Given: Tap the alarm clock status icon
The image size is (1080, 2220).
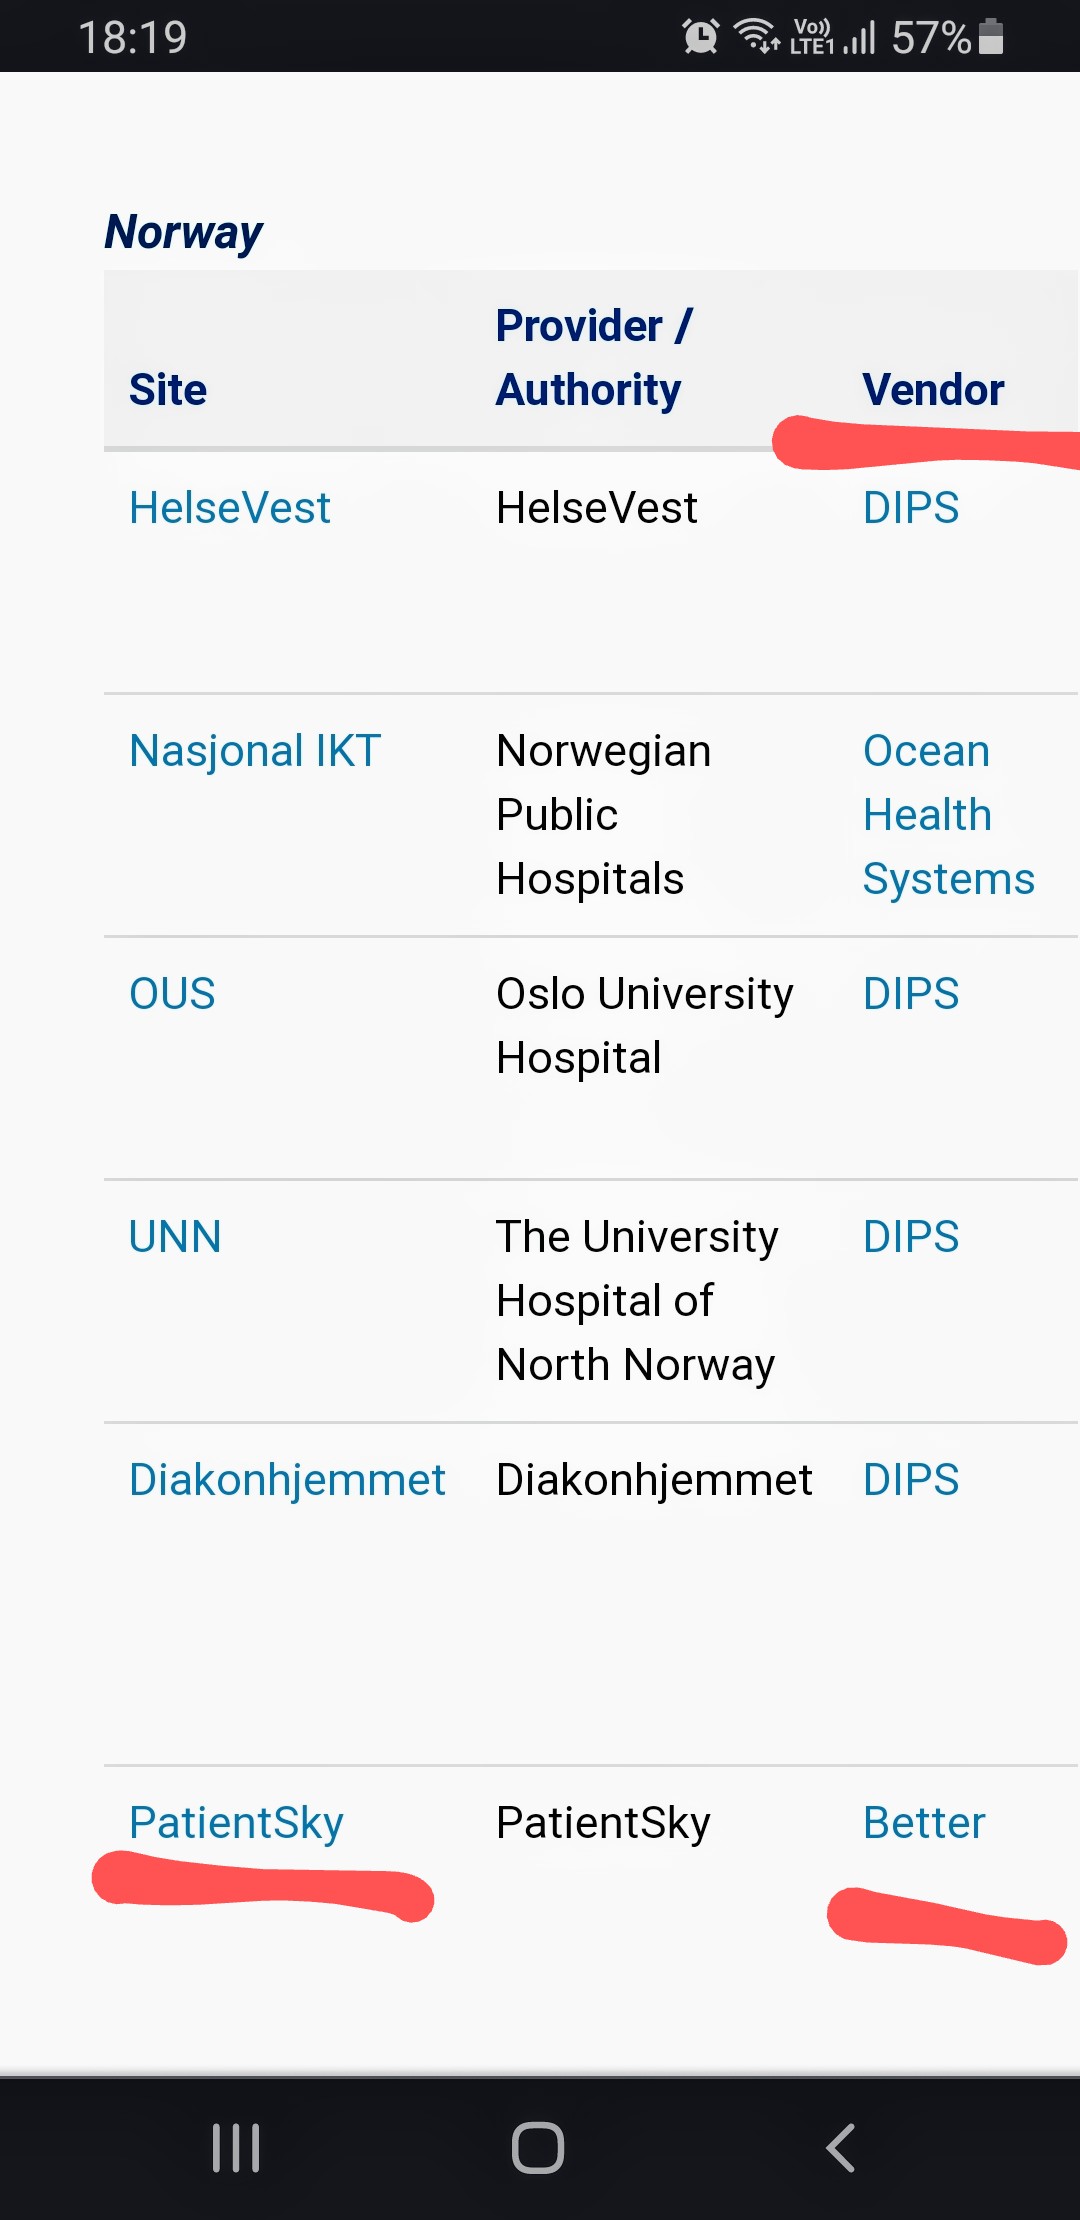Looking at the screenshot, I should pyautogui.click(x=700, y=37).
